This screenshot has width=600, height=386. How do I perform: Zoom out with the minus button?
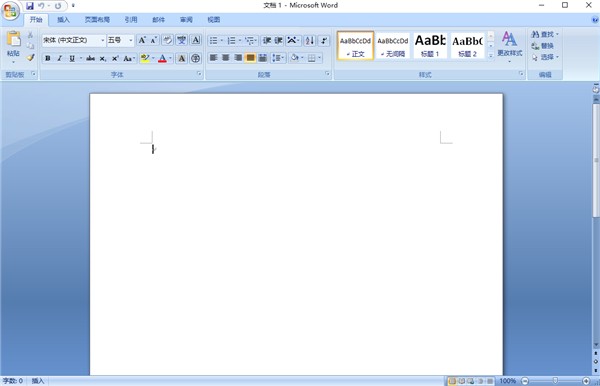(525, 381)
